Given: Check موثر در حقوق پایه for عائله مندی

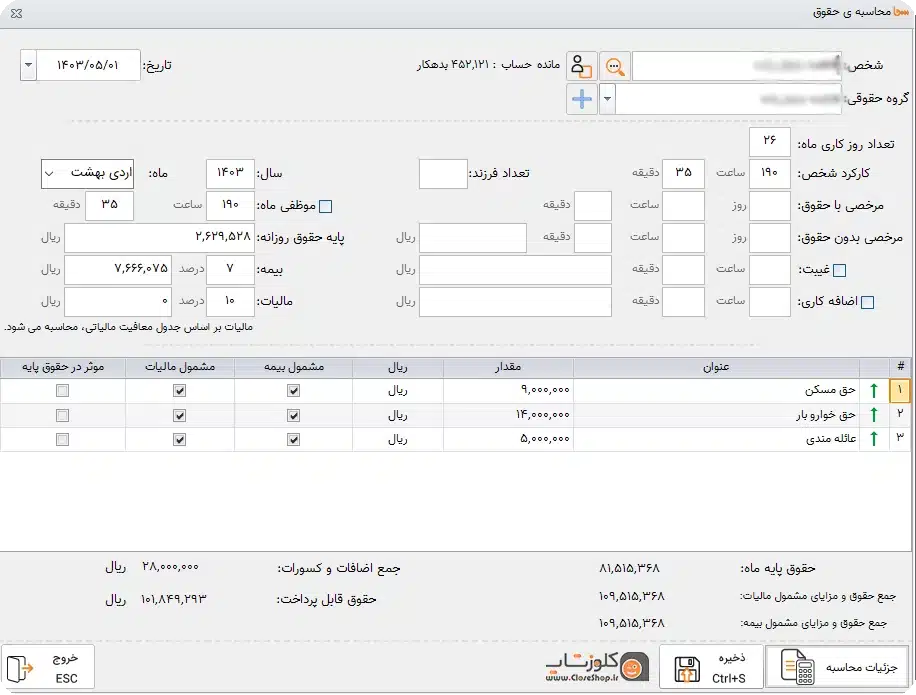Looking at the screenshot, I should [63, 439].
